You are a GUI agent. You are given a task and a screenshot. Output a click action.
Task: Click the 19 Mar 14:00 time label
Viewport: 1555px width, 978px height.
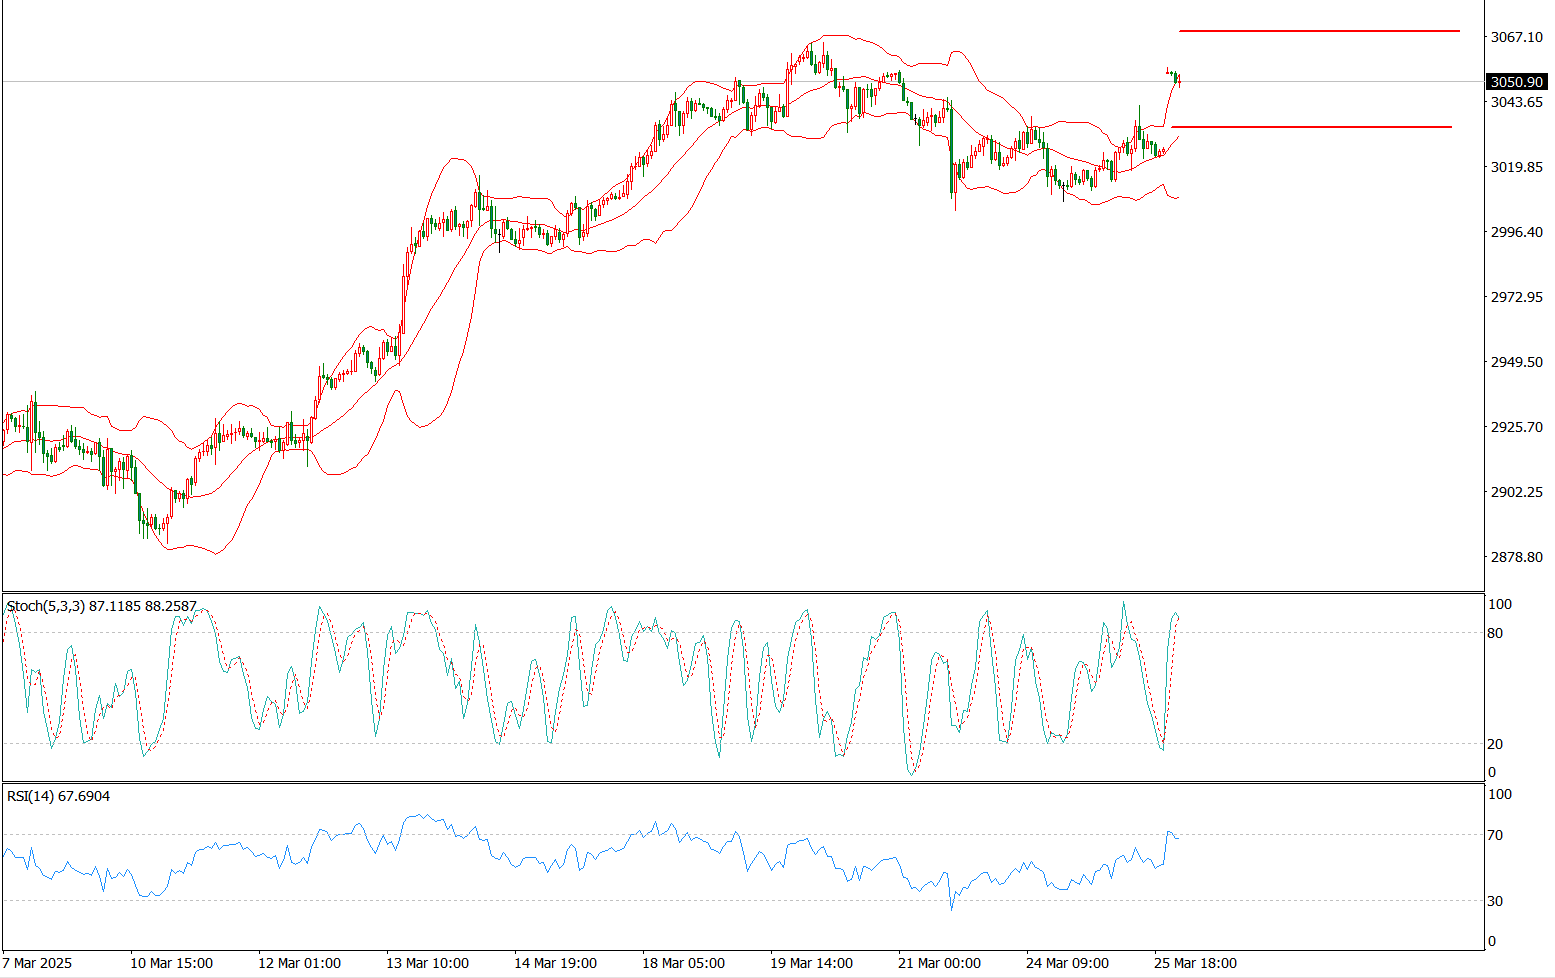(811, 963)
